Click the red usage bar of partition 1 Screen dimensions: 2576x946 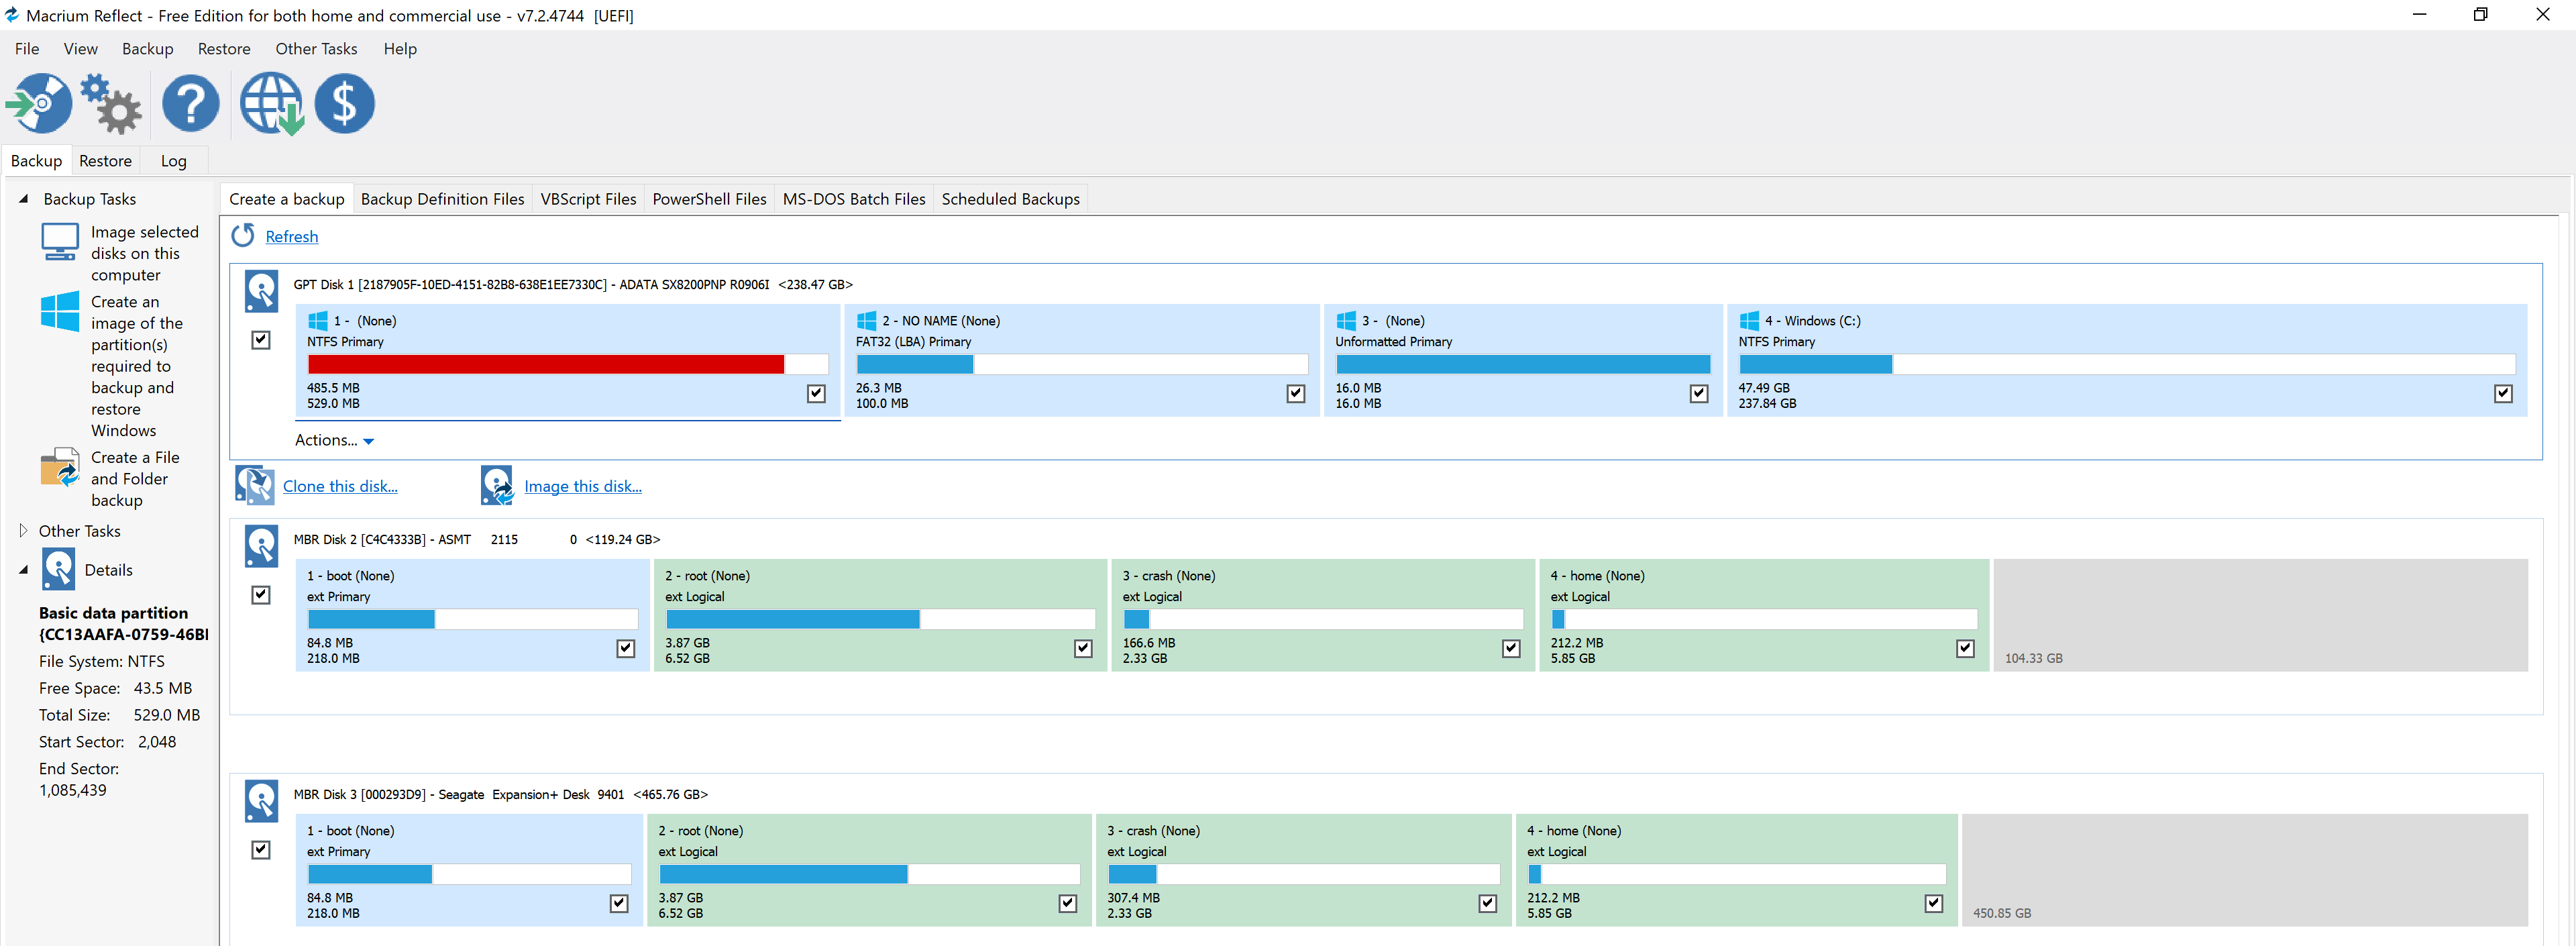coord(545,364)
